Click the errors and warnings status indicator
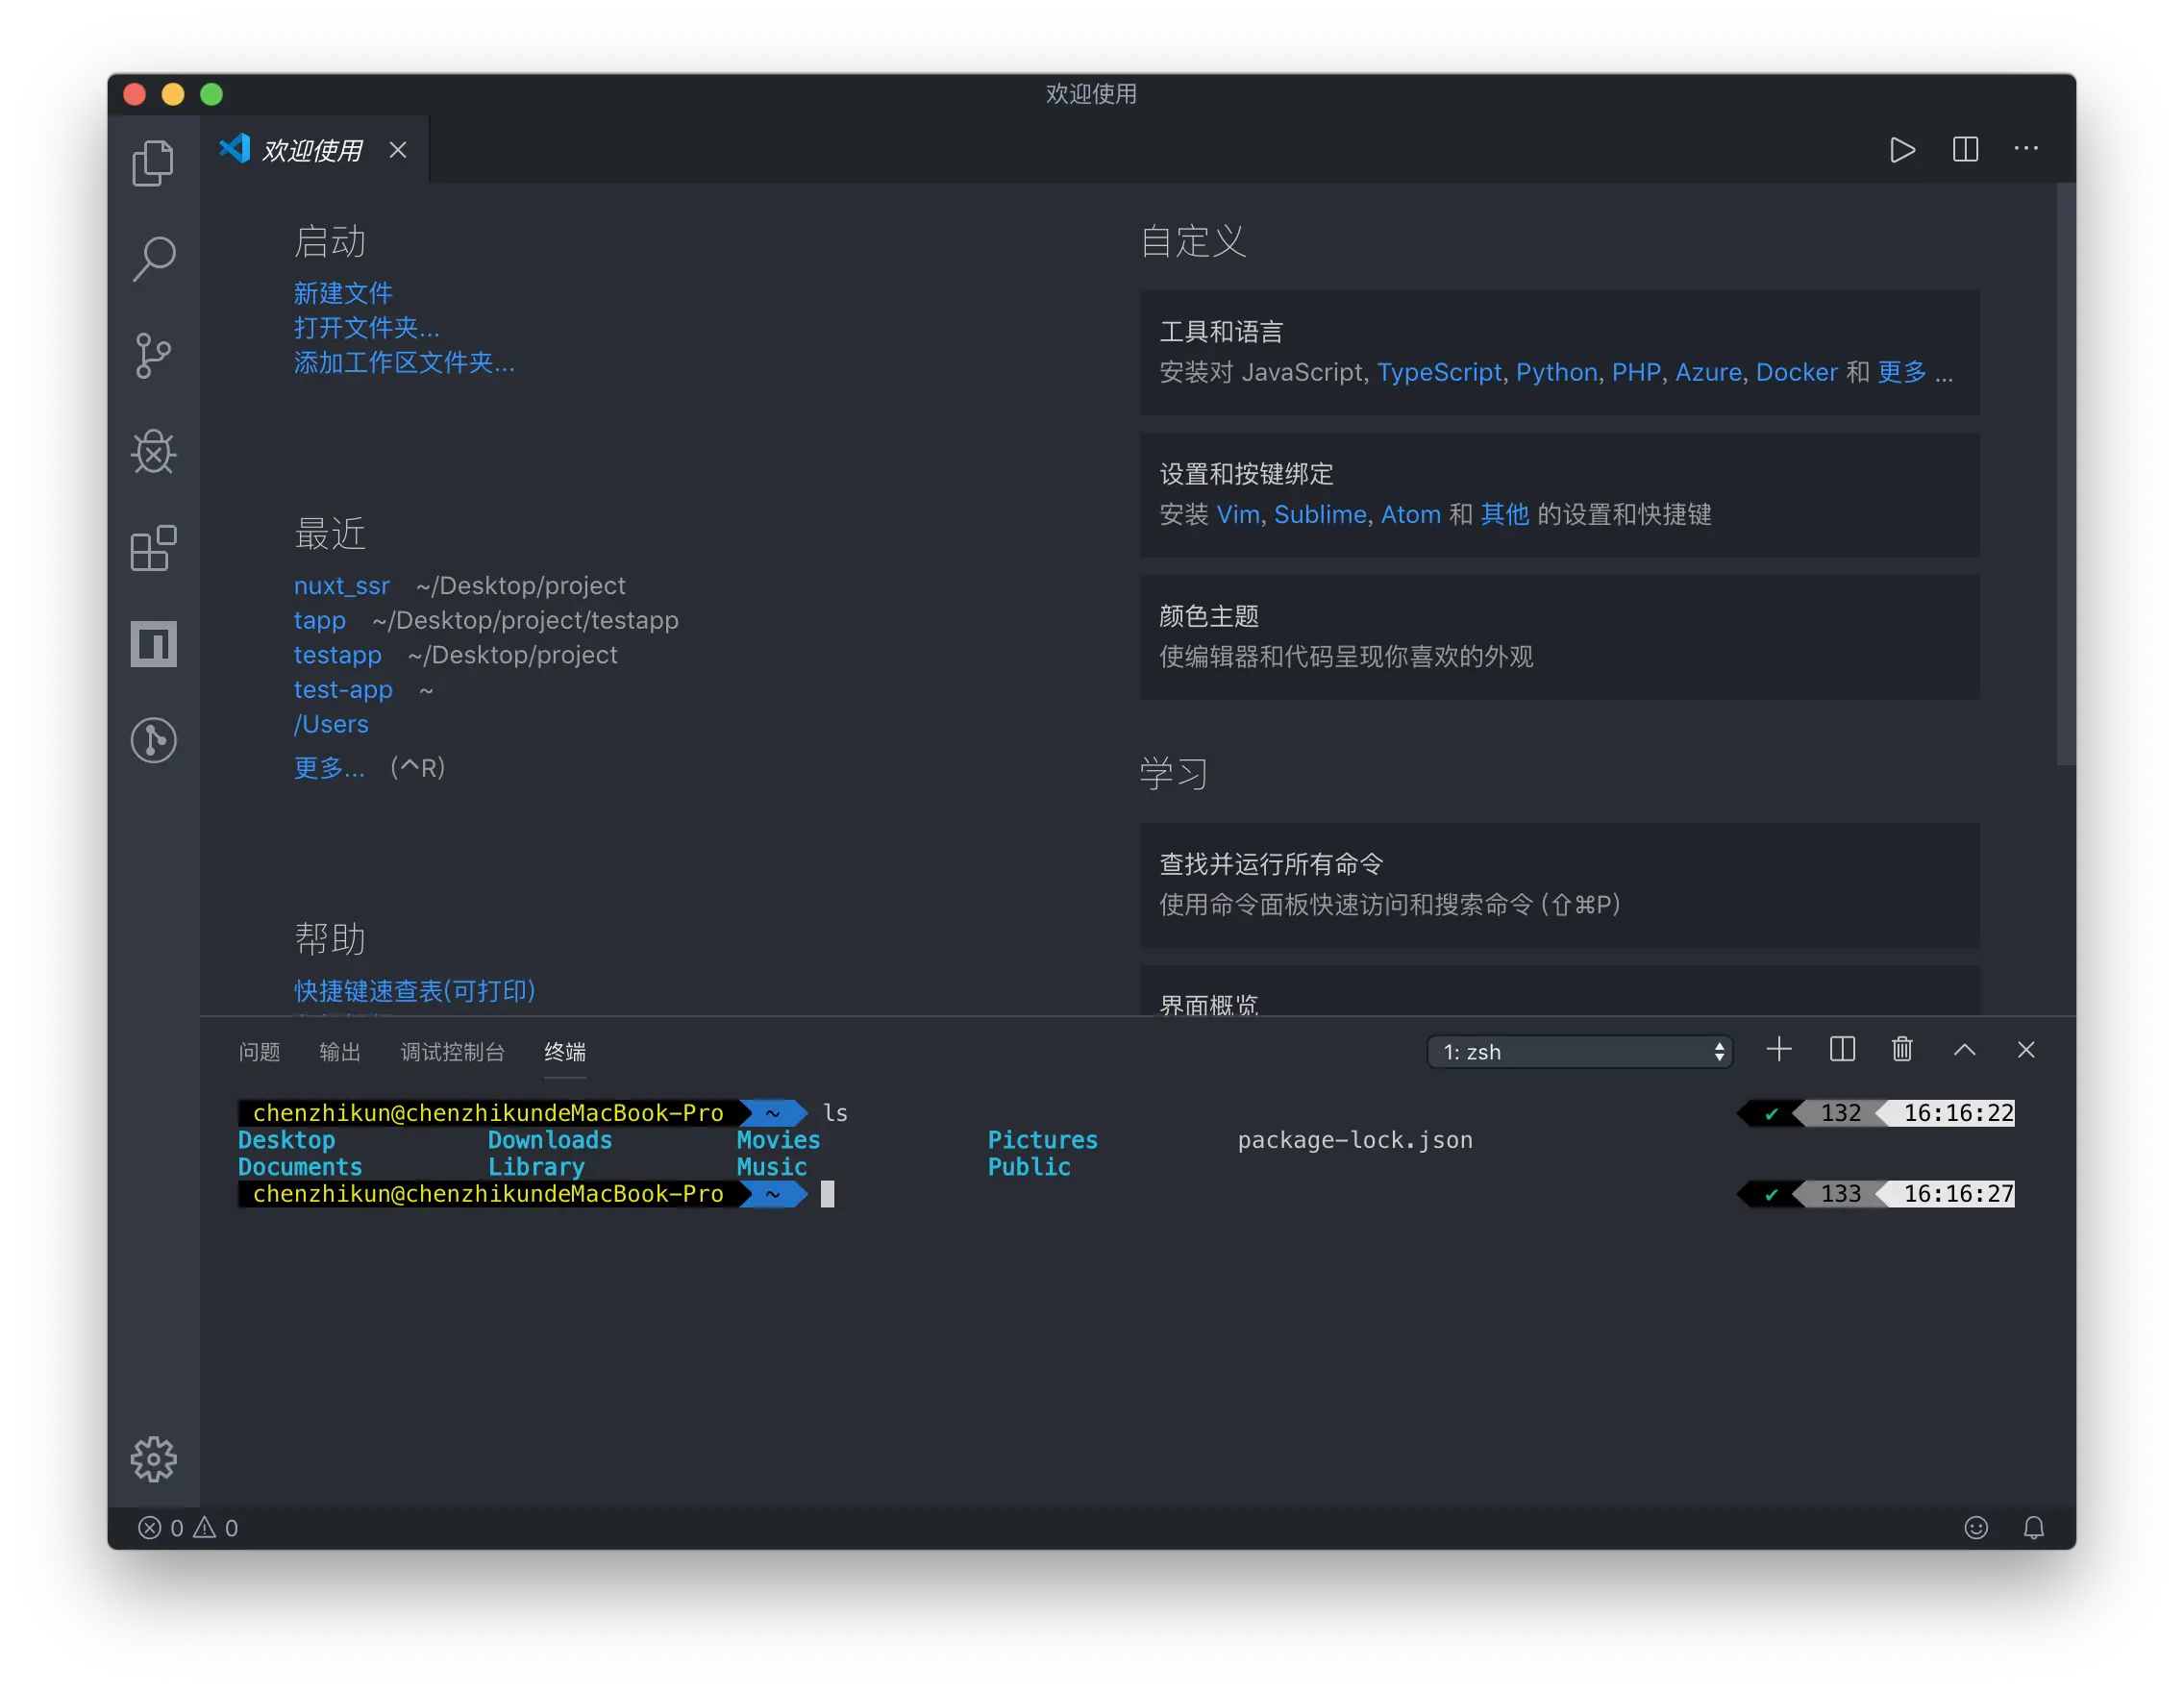The width and height of the screenshot is (2184, 1692). pyautogui.click(x=188, y=1527)
